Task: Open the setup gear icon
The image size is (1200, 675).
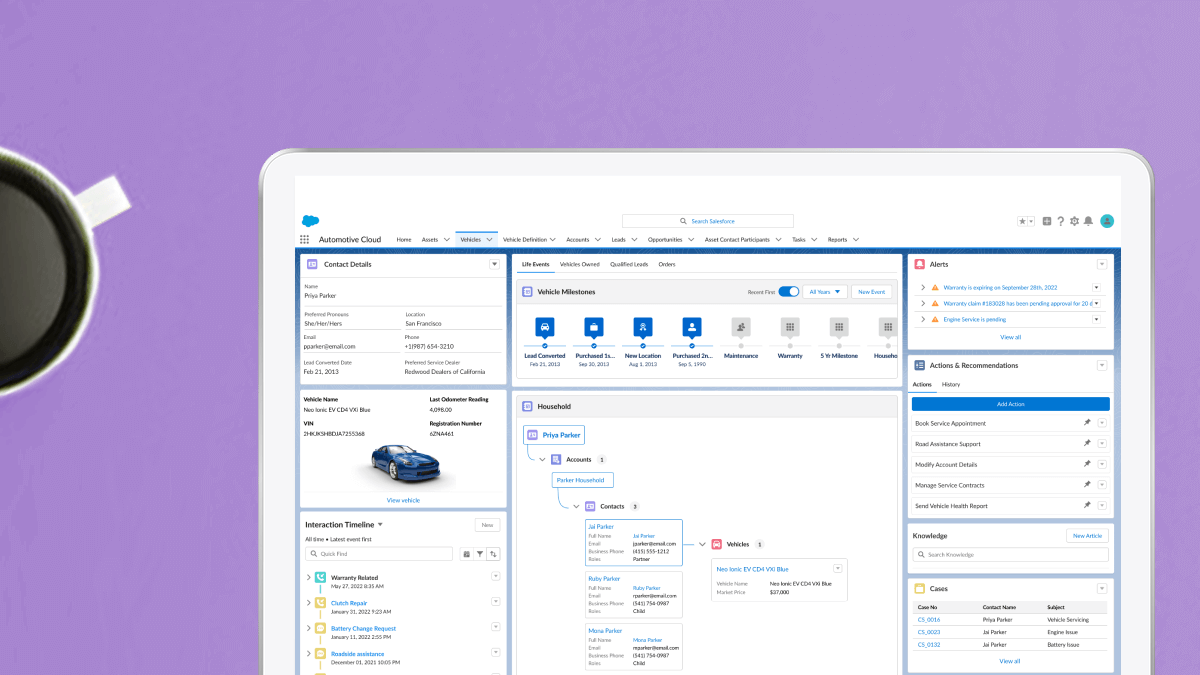Action: pos(1074,221)
